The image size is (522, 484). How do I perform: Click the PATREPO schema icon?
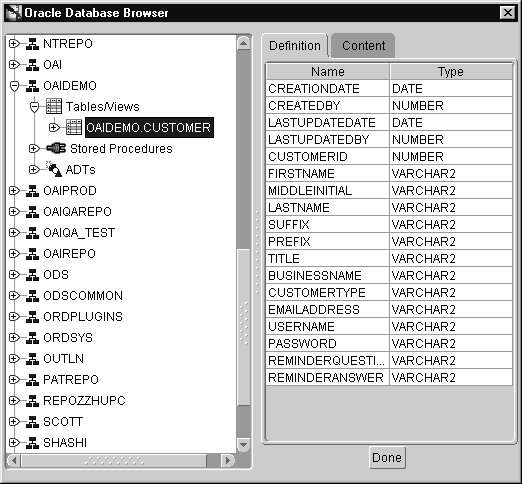click(x=32, y=380)
